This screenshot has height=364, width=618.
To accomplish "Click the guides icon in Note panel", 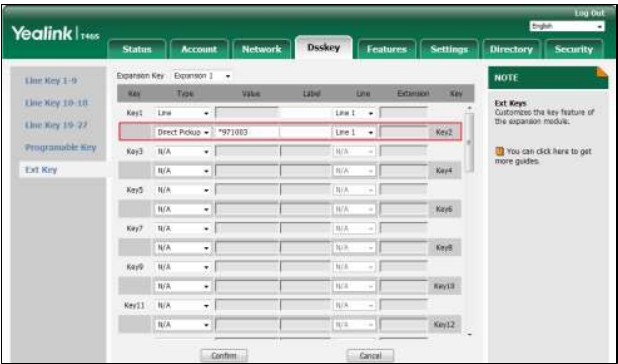I will pyautogui.click(x=499, y=152).
